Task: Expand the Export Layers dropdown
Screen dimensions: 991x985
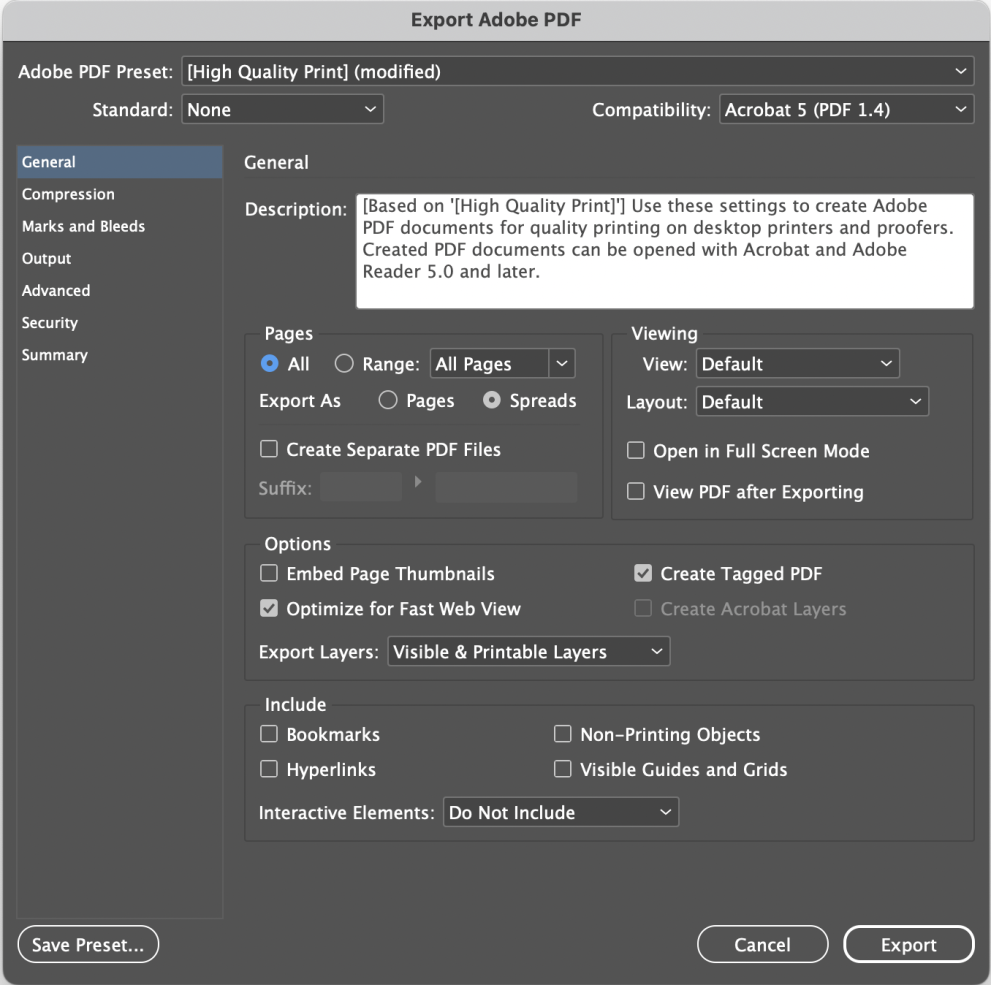Action: [528, 651]
